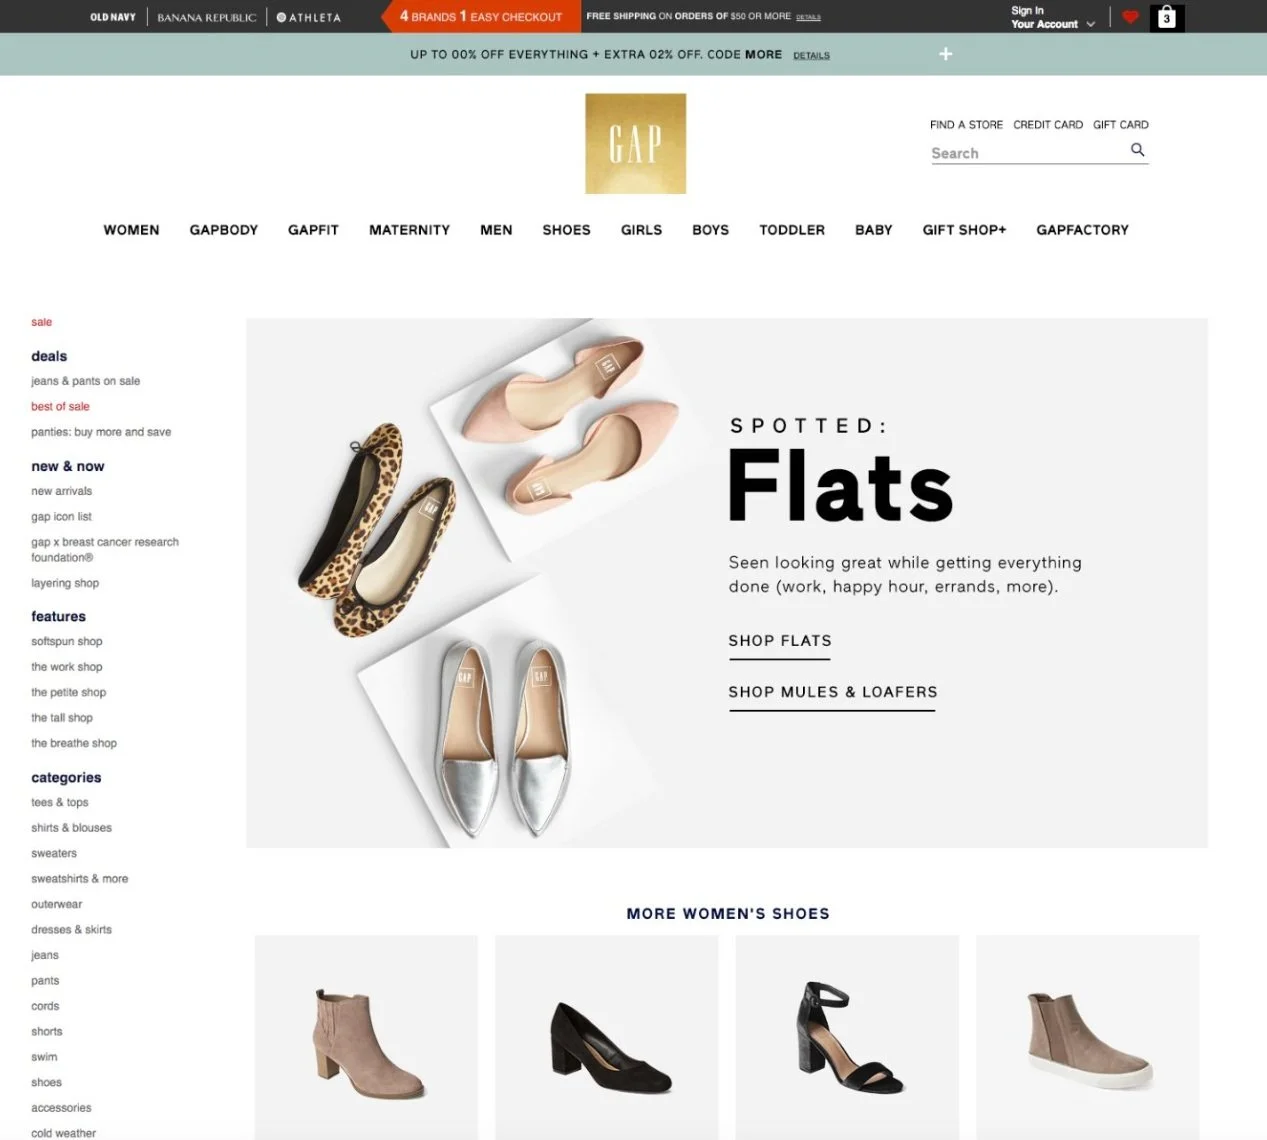Go to the Banana Republic site
The height and width of the screenshot is (1140, 1267).
pyautogui.click(x=207, y=17)
